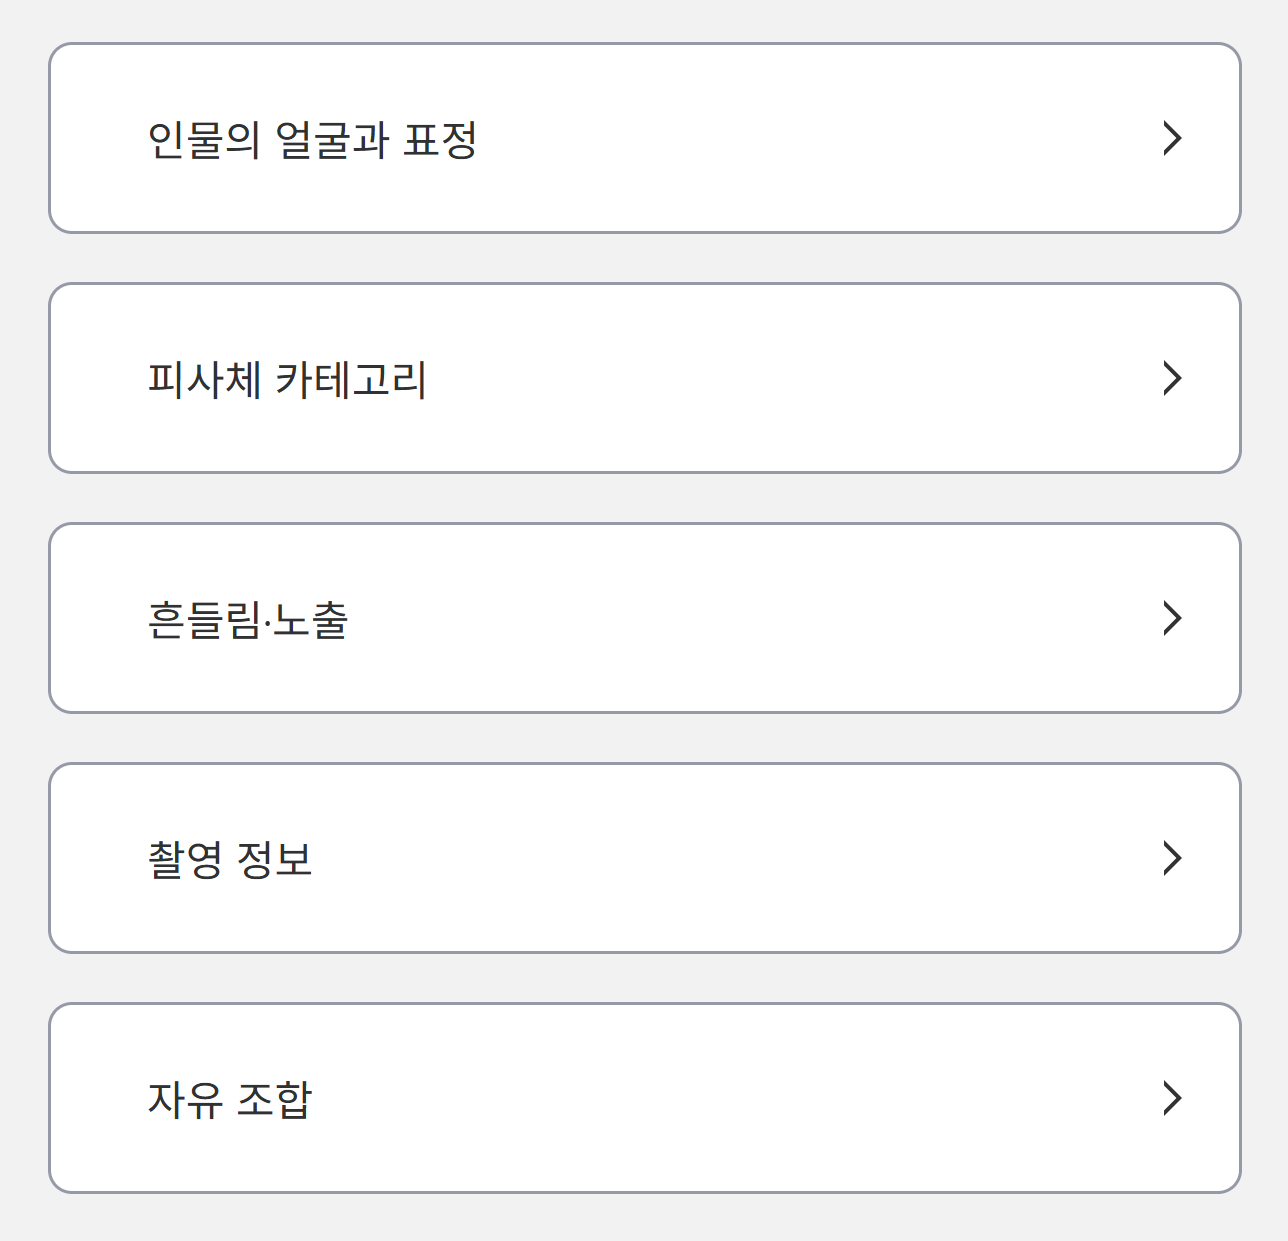1288x1241 pixels.
Task: Click chevron arrow beside 피사체 카테고리
Action: click(x=1172, y=378)
